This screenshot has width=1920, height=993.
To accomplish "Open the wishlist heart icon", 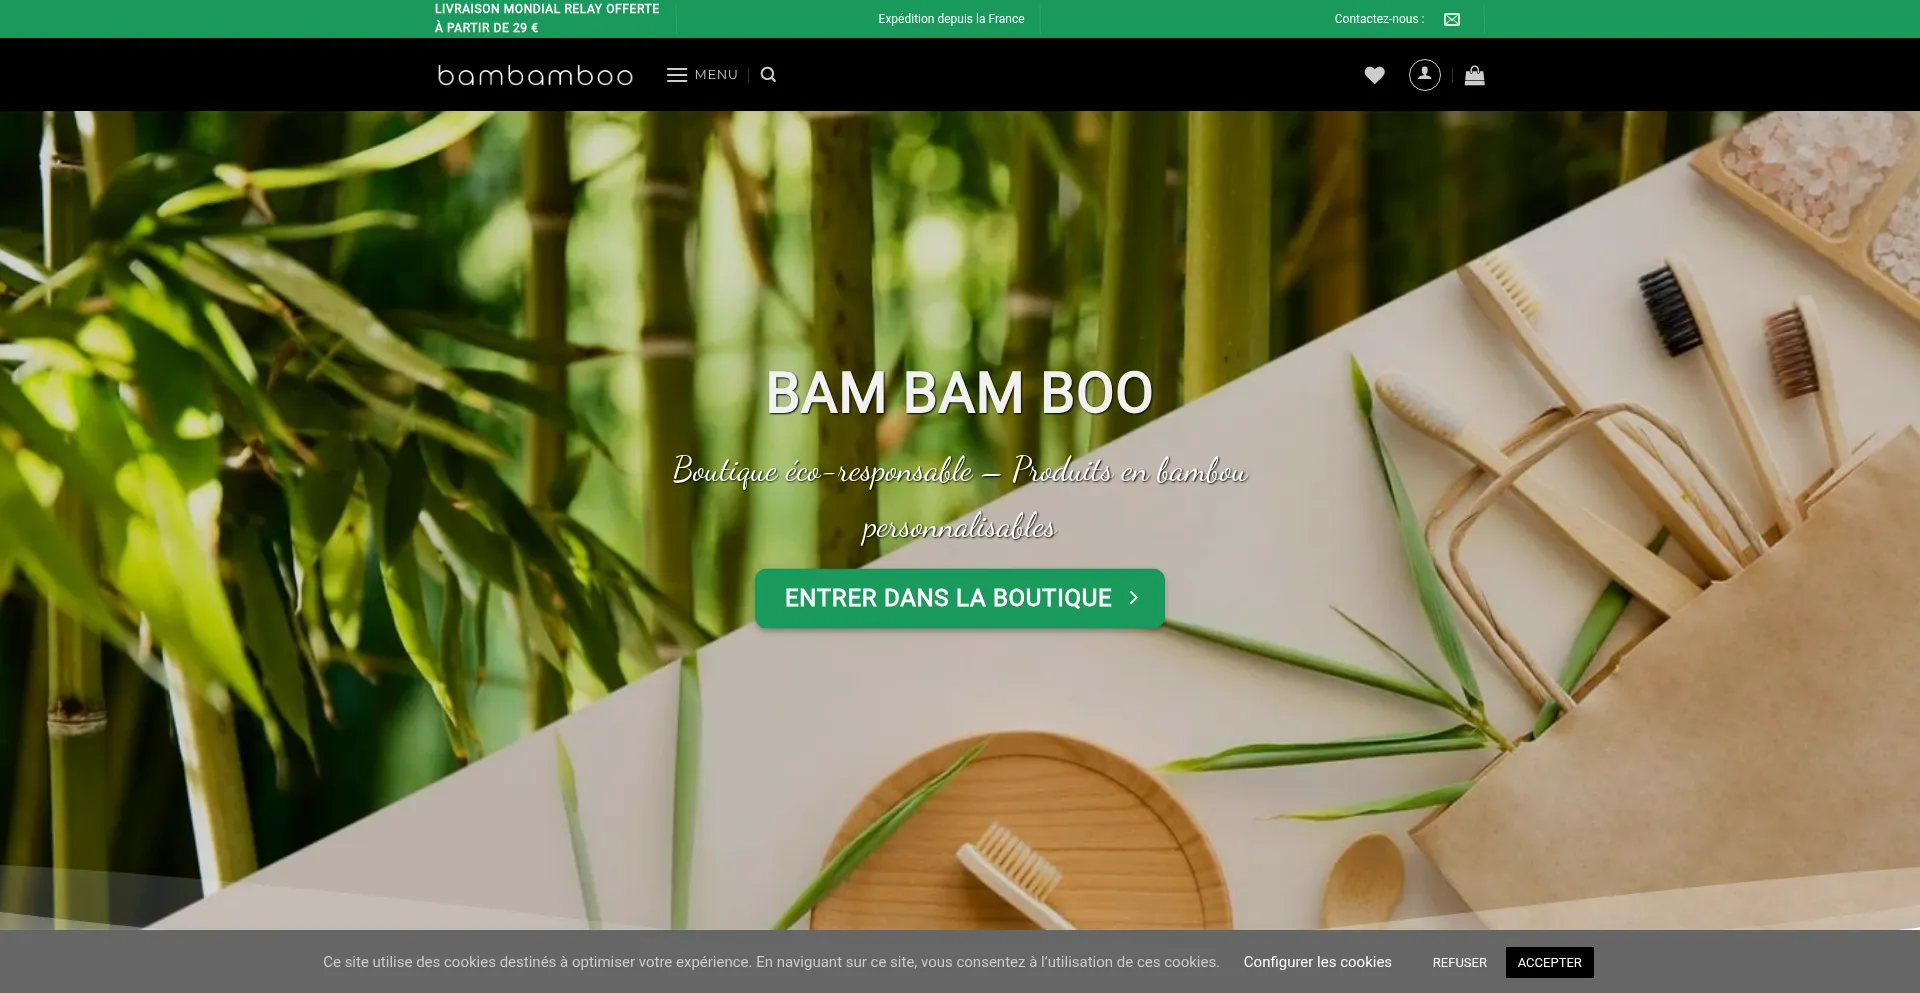I will click(1374, 75).
